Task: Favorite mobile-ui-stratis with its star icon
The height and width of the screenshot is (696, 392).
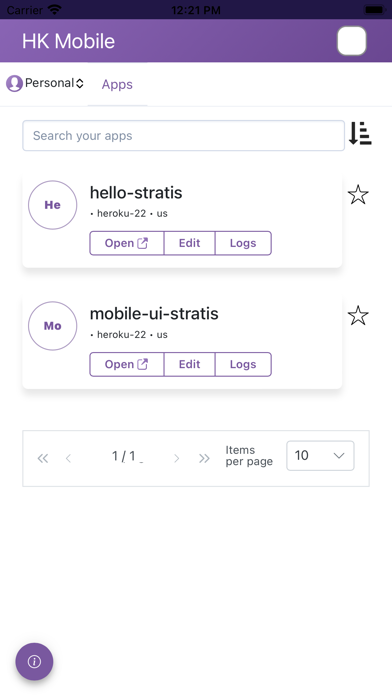Action: click(x=358, y=316)
